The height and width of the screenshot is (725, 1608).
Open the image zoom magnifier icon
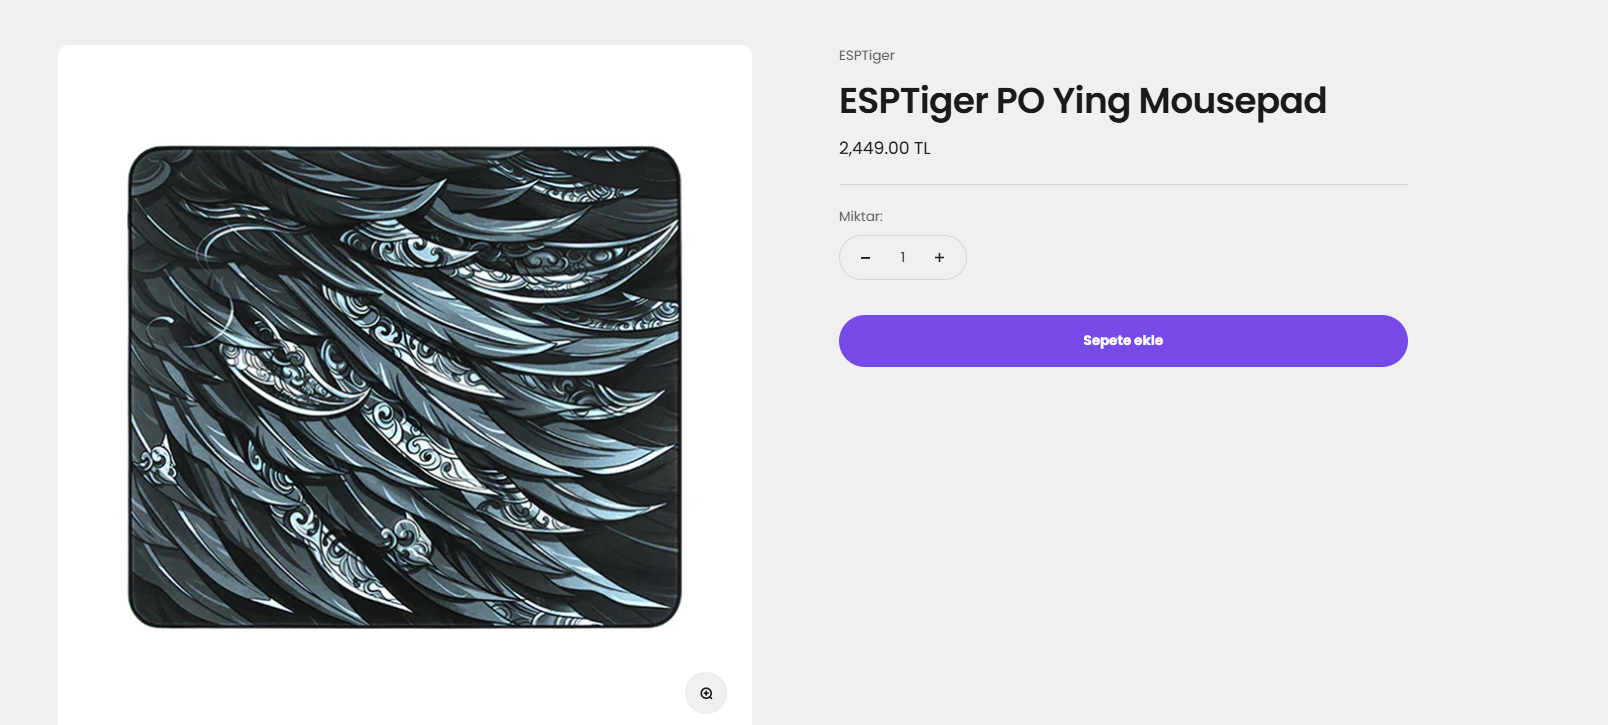click(706, 693)
